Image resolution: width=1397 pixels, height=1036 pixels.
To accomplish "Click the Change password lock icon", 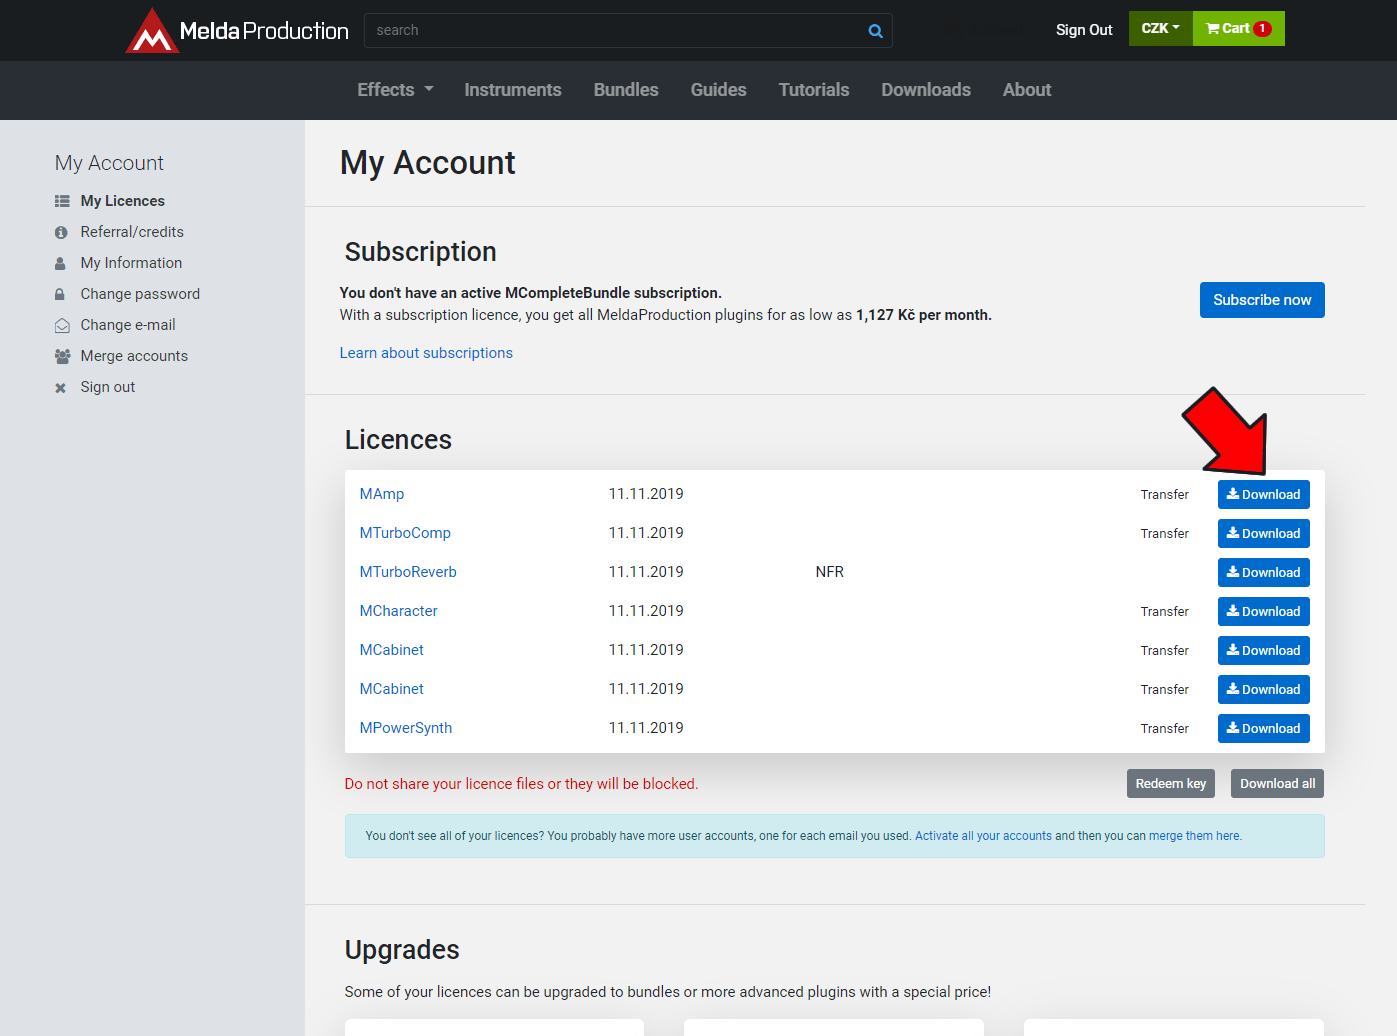I will pos(60,294).
